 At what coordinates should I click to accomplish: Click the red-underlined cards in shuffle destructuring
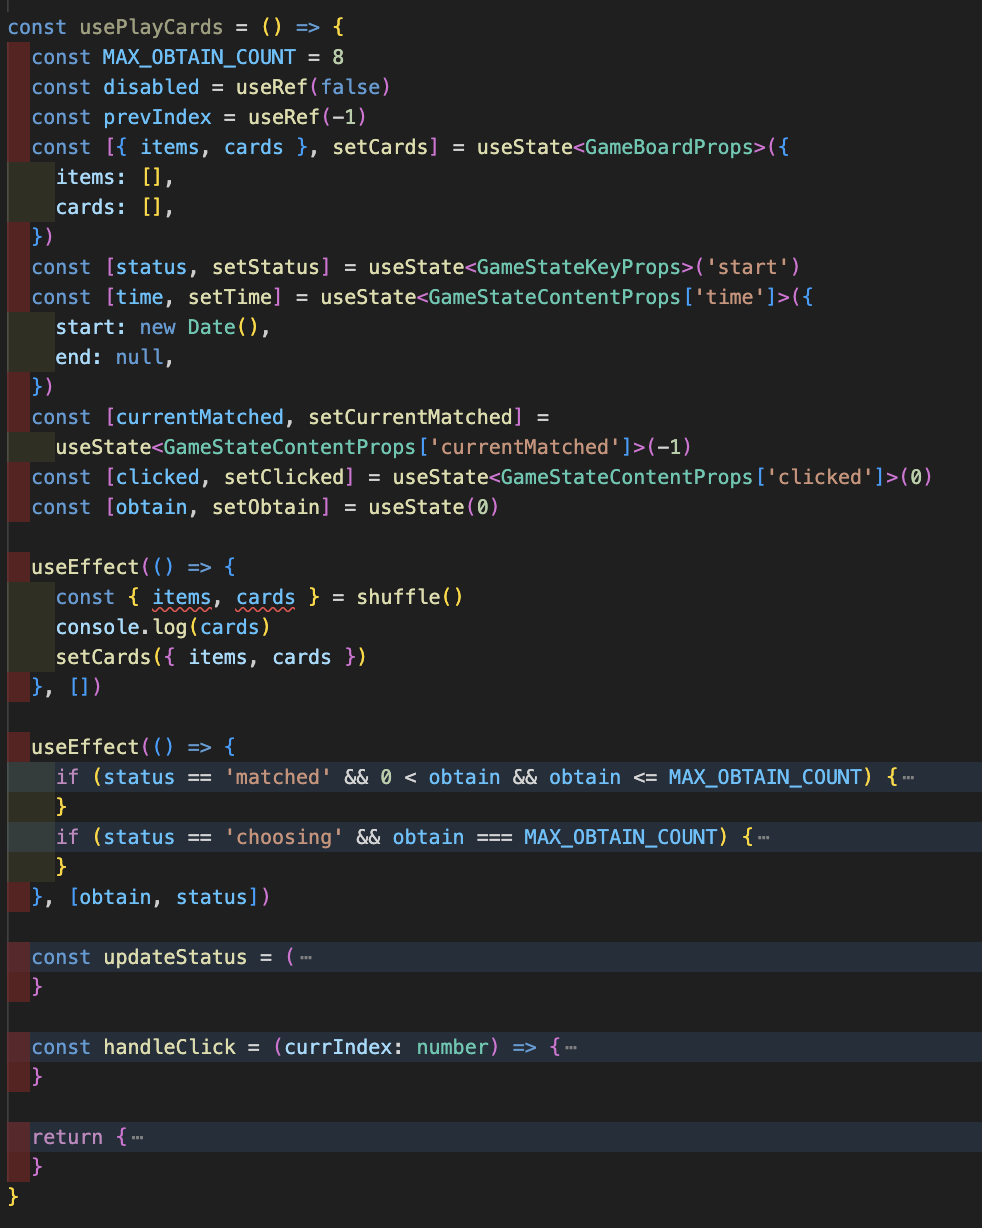[x=266, y=597]
